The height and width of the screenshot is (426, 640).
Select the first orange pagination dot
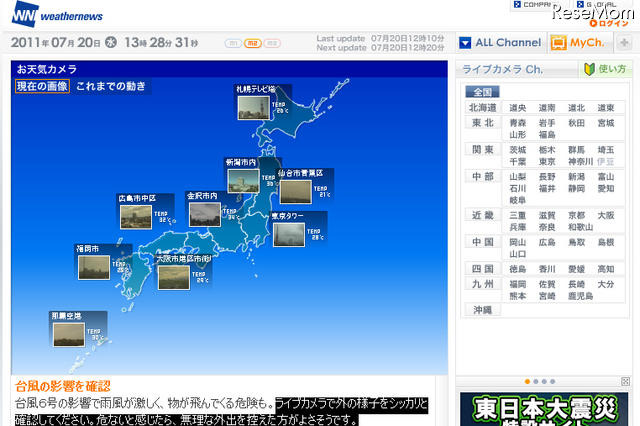coord(527,382)
